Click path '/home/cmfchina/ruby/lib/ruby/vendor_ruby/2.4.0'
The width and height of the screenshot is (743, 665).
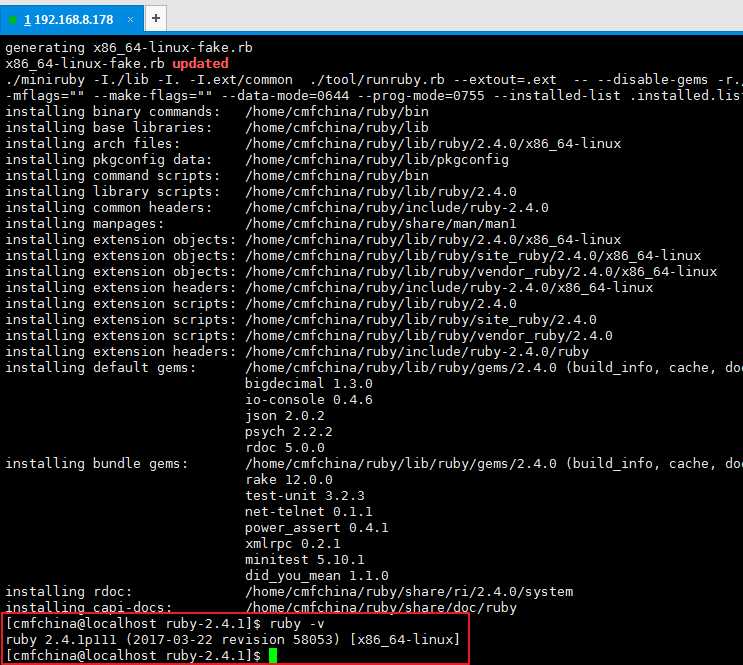pos(429,336)
